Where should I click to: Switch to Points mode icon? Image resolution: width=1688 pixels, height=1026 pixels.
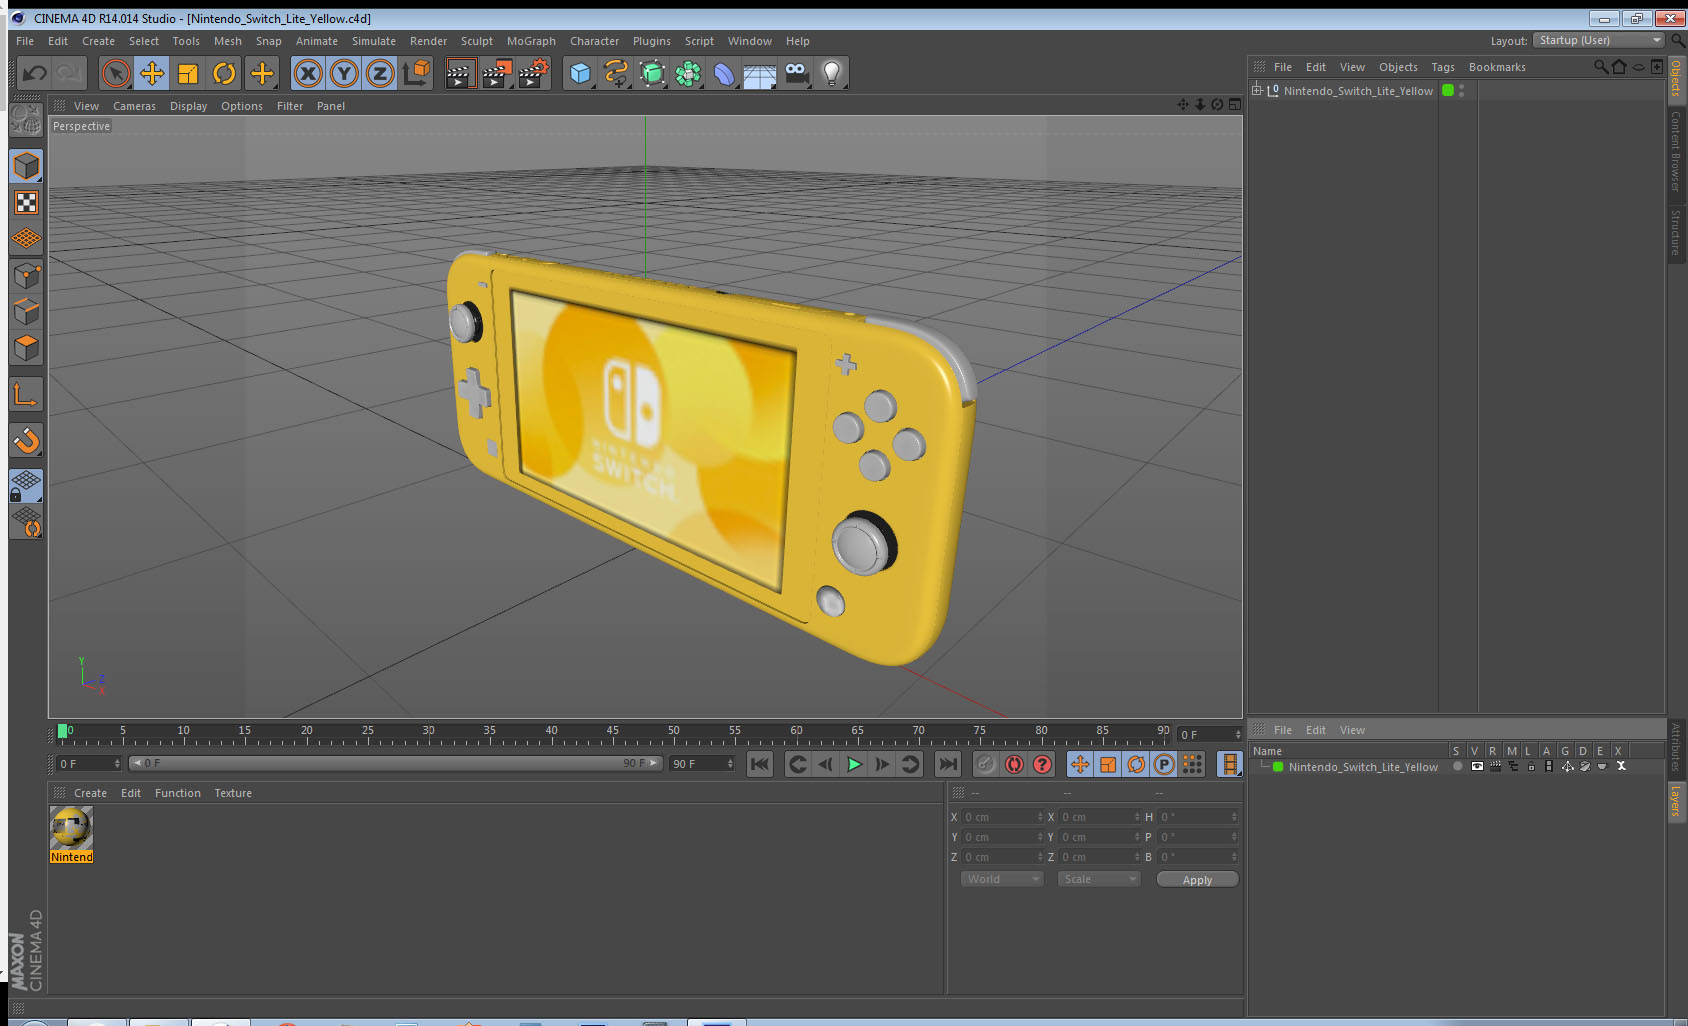tap(26, 275)
